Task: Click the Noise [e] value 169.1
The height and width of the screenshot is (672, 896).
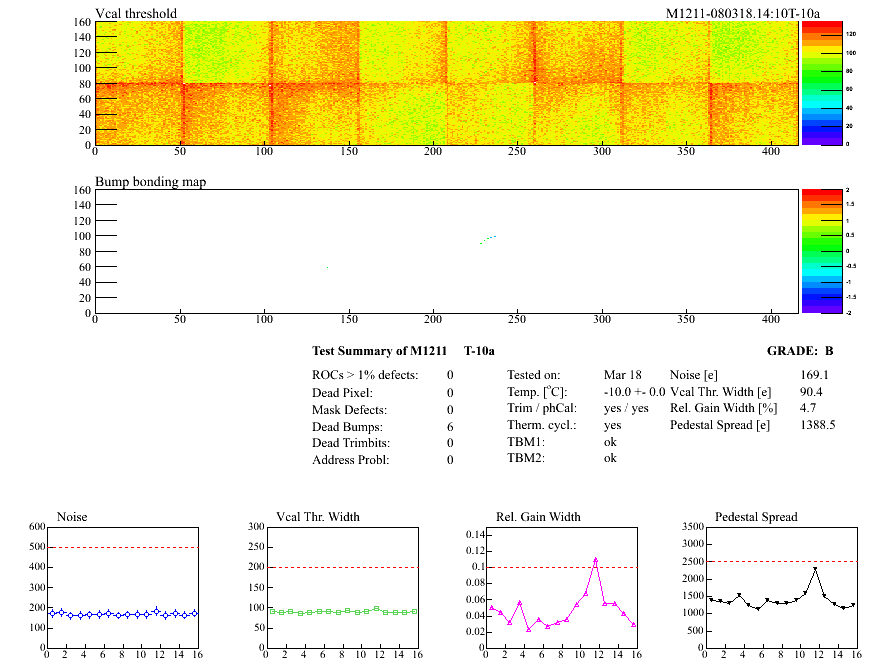Action: coord(816,375)
